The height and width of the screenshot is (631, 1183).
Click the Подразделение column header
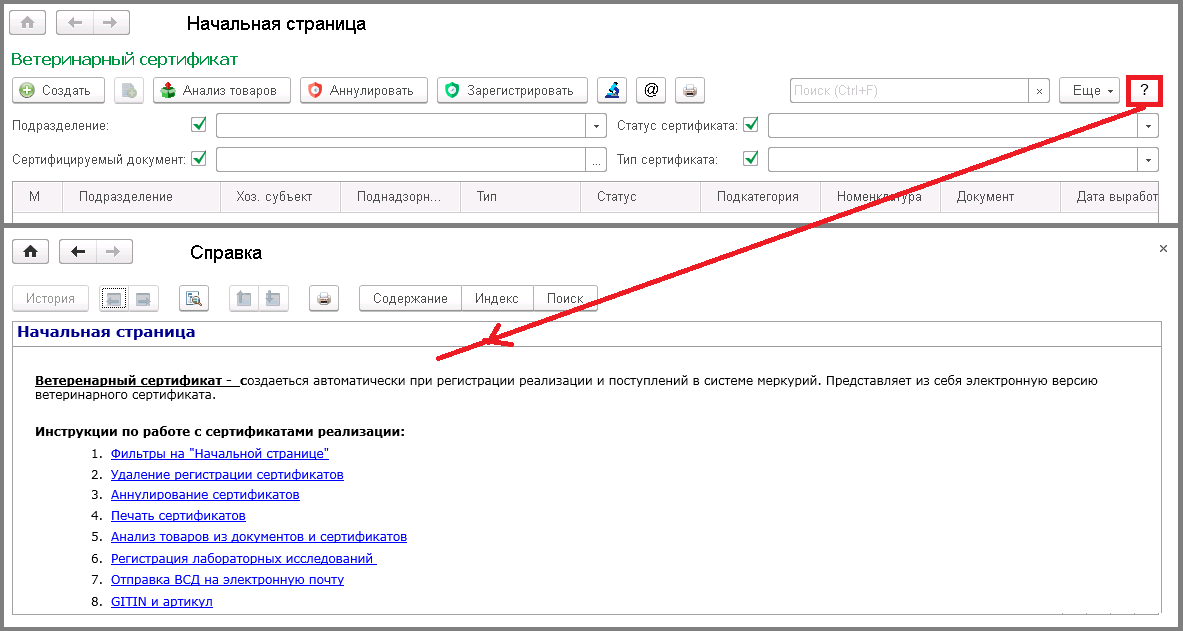click(x=141, y=197)
